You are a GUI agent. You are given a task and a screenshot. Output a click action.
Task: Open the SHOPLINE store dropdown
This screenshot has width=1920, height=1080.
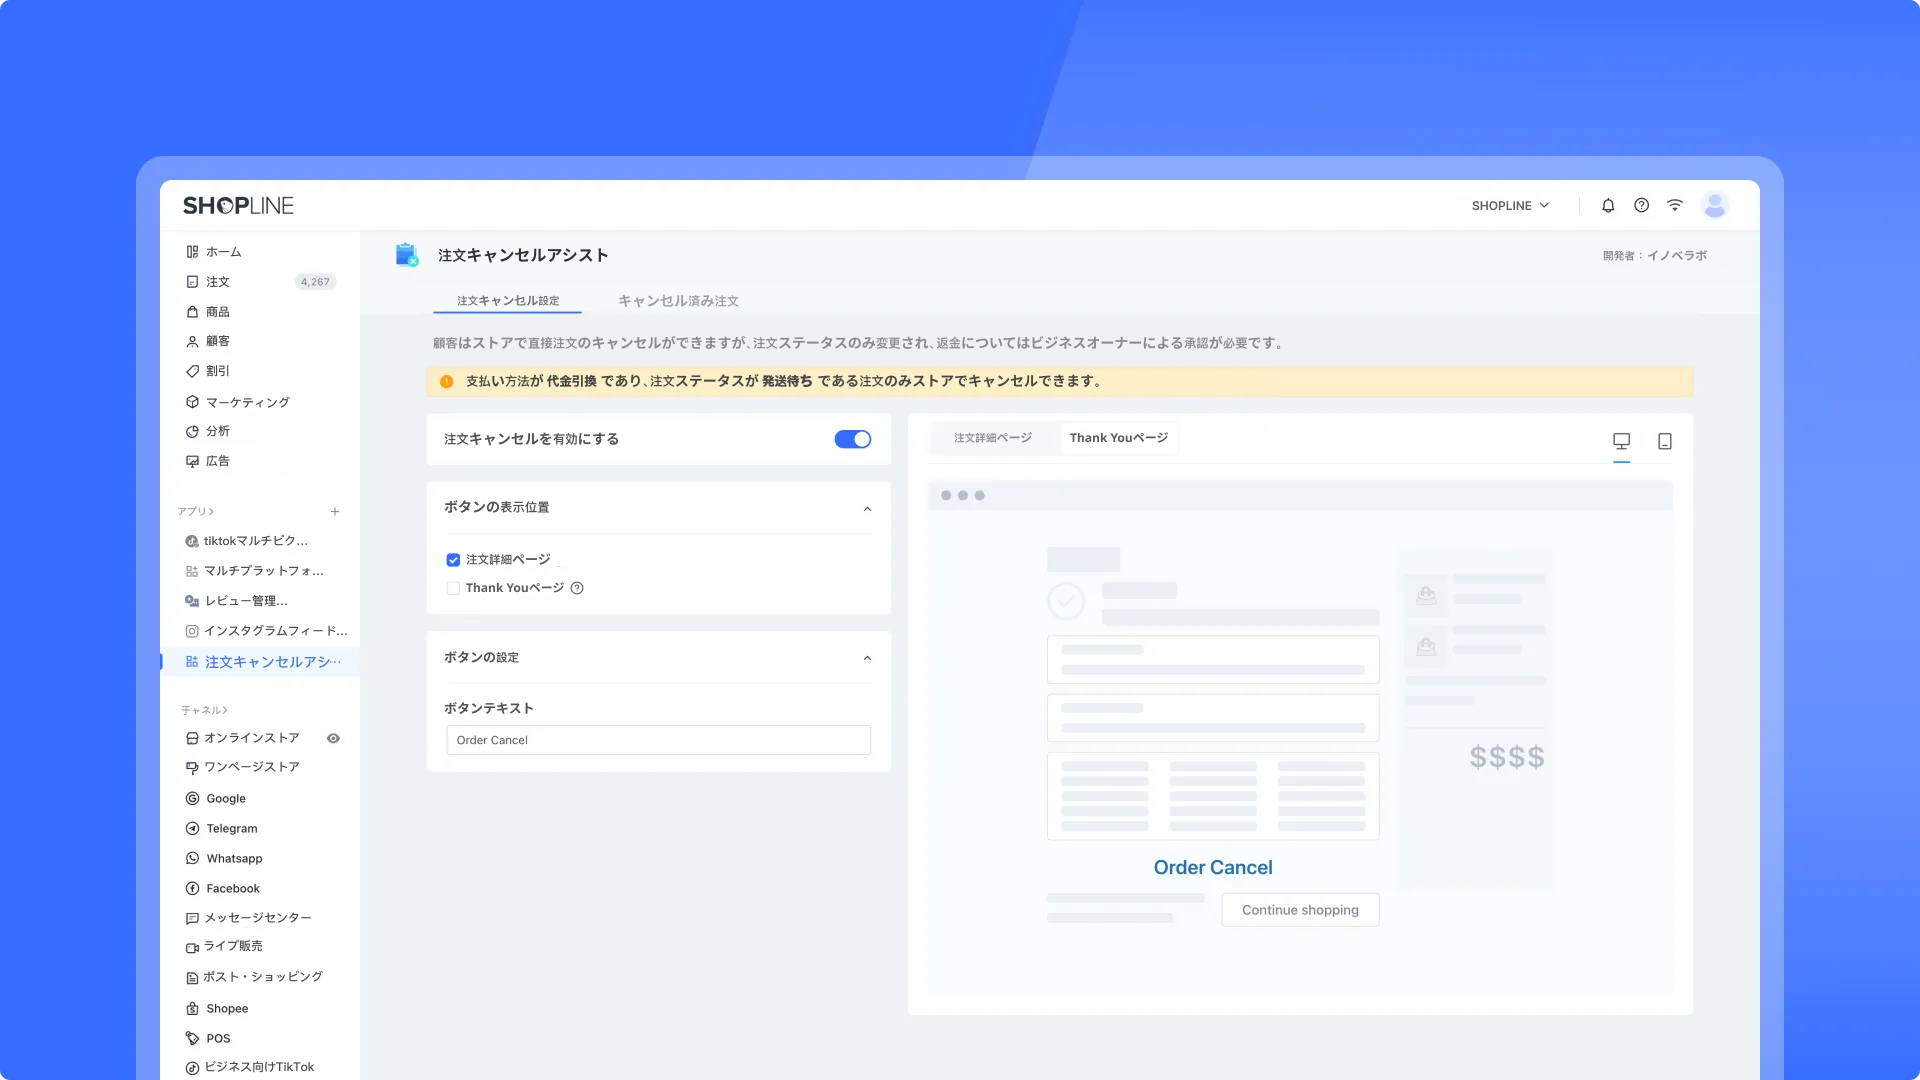1510,206
